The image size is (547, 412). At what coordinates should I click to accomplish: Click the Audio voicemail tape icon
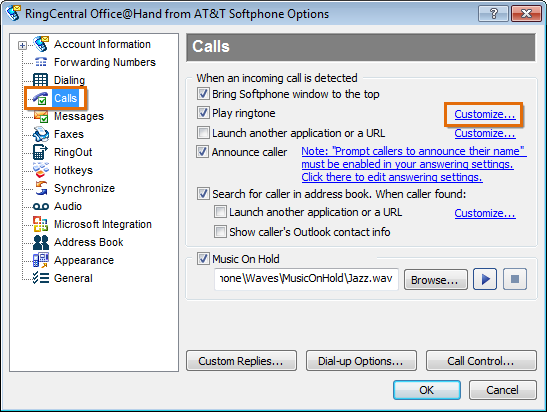coord(41,207)
